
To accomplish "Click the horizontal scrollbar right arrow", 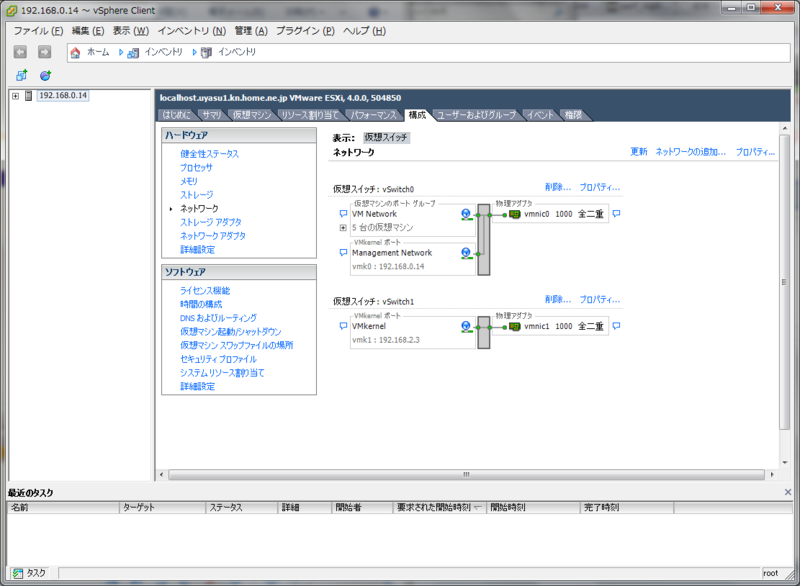I will [x=772, y=474].
